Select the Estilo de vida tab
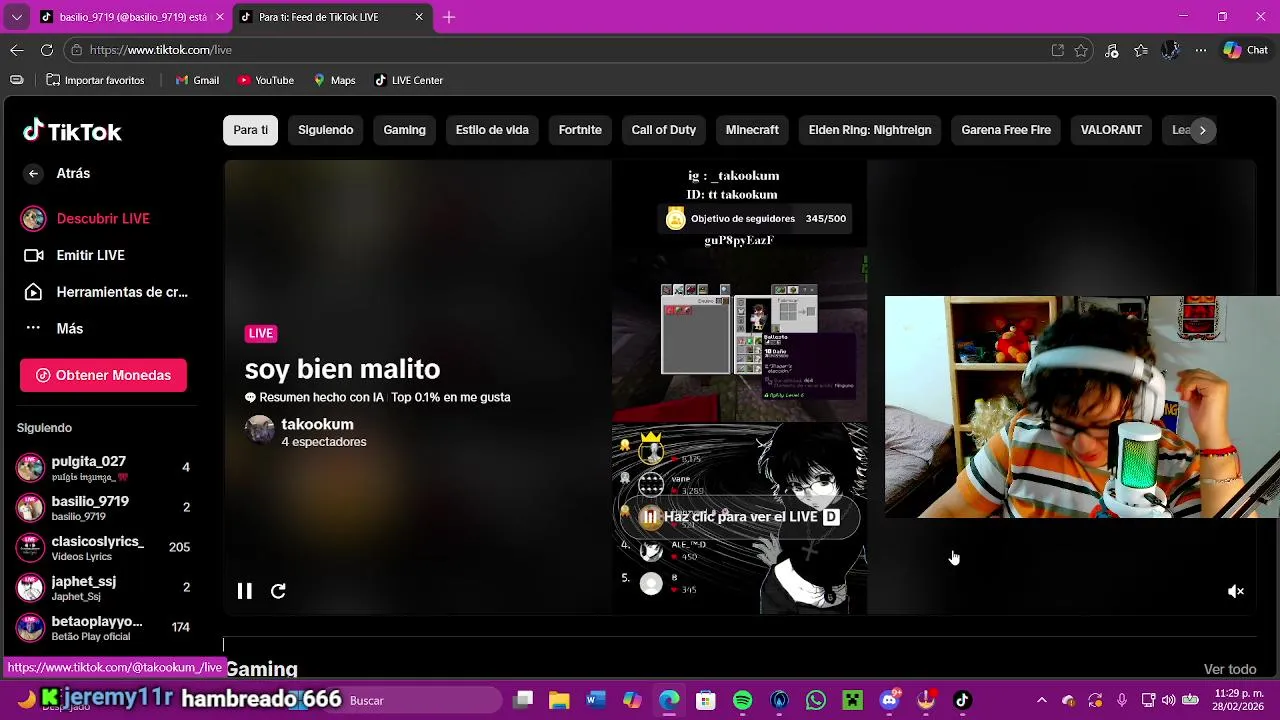Image resolution: width=1280 pixels, height=720 pixels. 492,130
